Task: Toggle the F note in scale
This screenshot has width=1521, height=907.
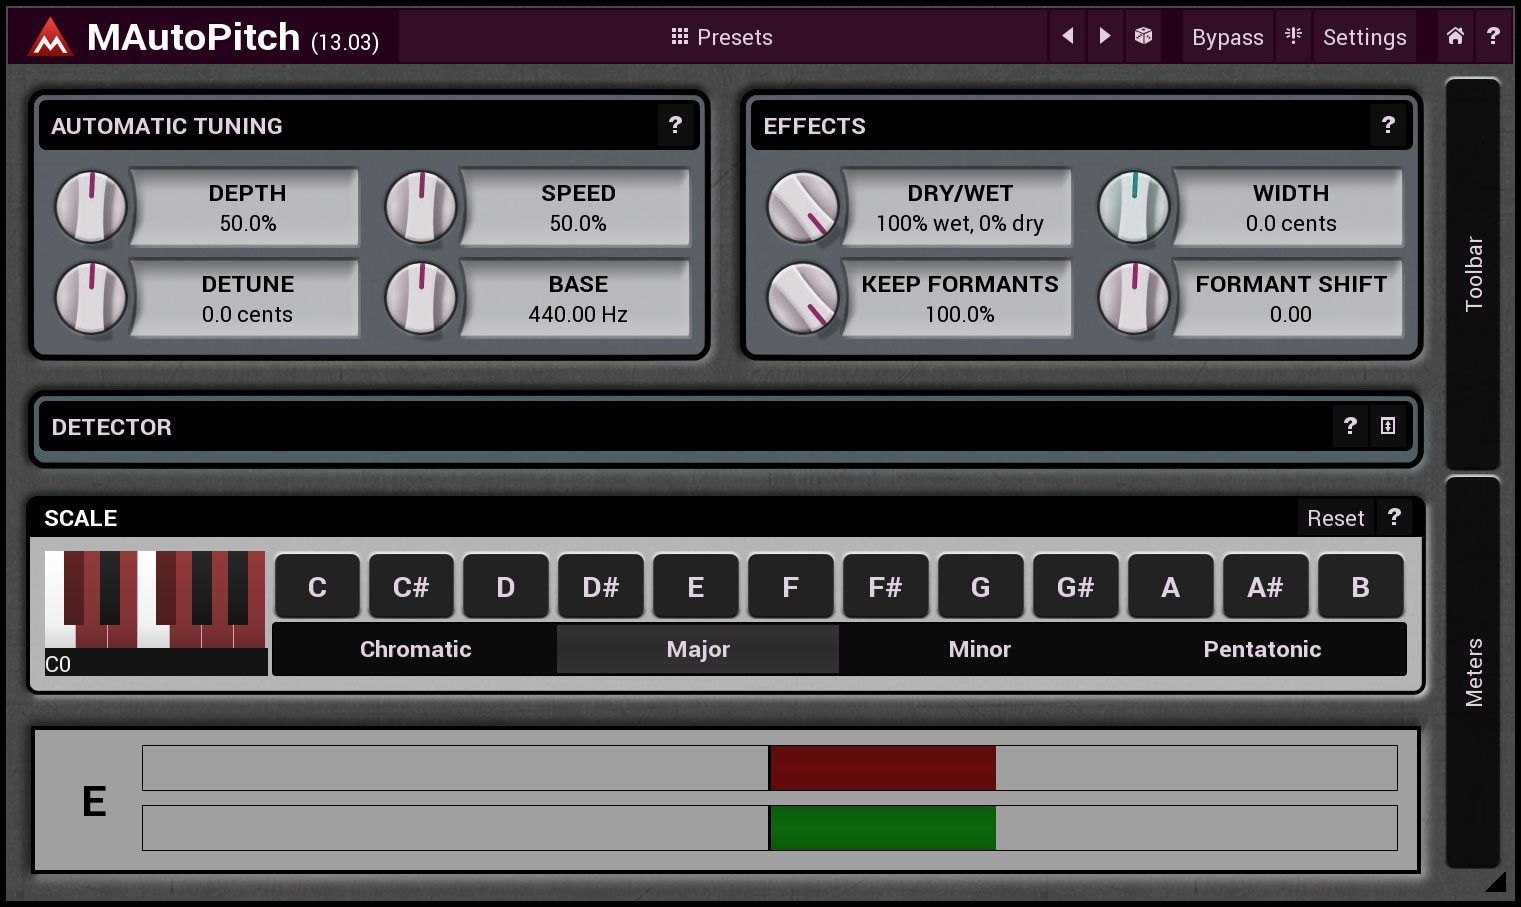Action: coord(791,587)
